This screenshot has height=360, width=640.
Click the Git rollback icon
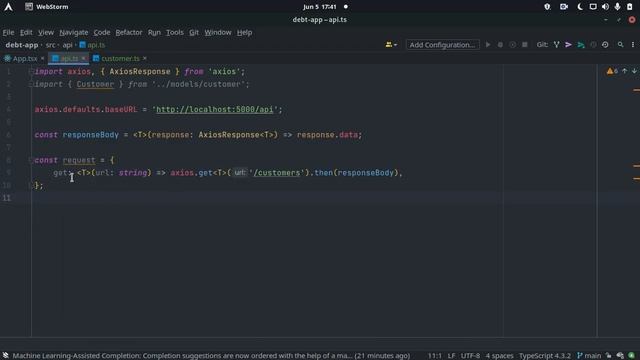(605, 44)
